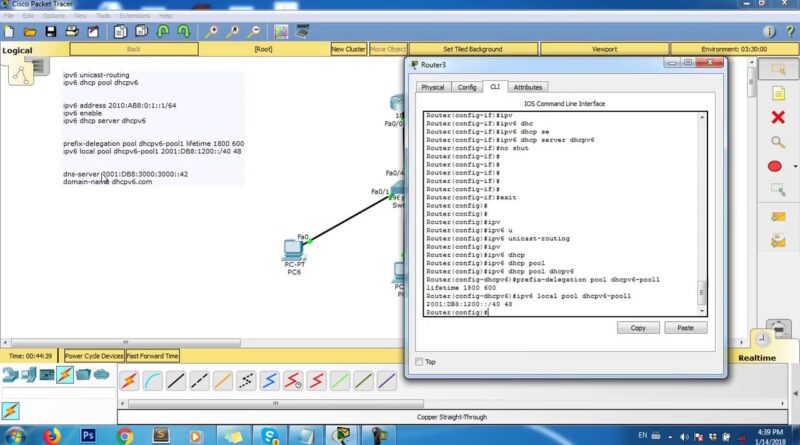Screen dimensions: 800x445
Task: Open the Activity Wizard icon
Action: point(93,32)
